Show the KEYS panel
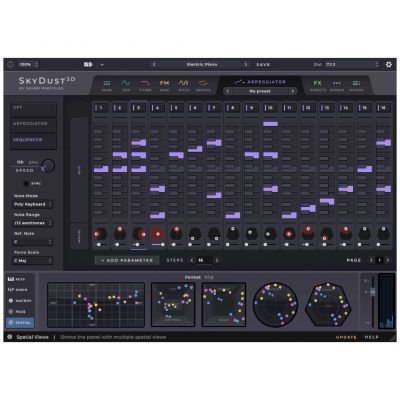Screen dimensions: 400x400 20,279
